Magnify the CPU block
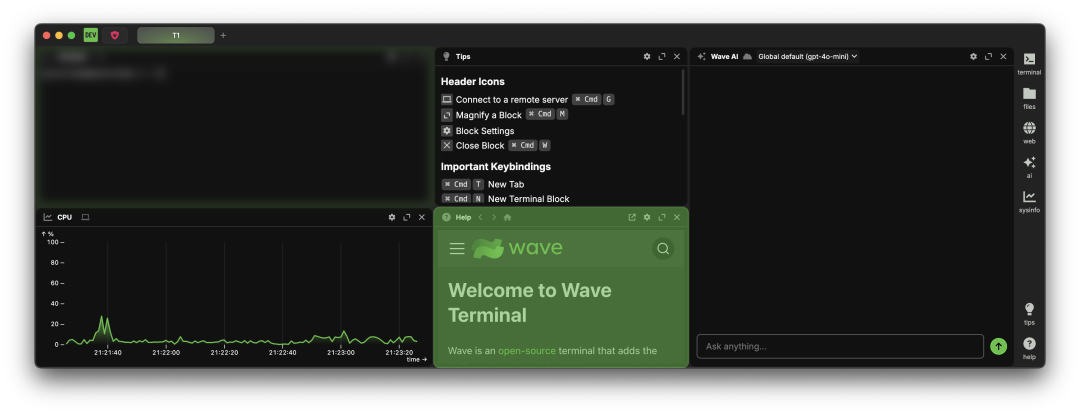The height and width of the screenshot is (414, 1080). (x=407, y=217)
